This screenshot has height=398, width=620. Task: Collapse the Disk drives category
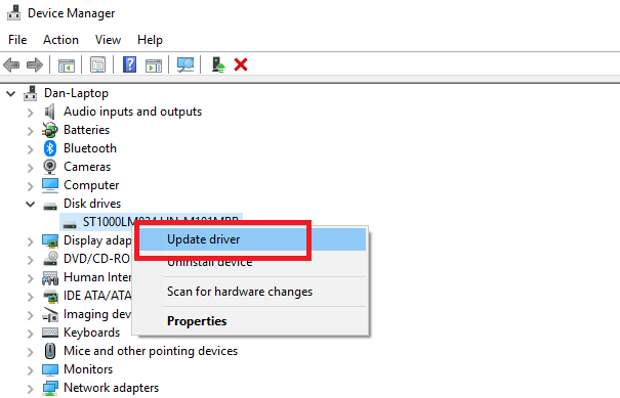(x=30, y=204)
